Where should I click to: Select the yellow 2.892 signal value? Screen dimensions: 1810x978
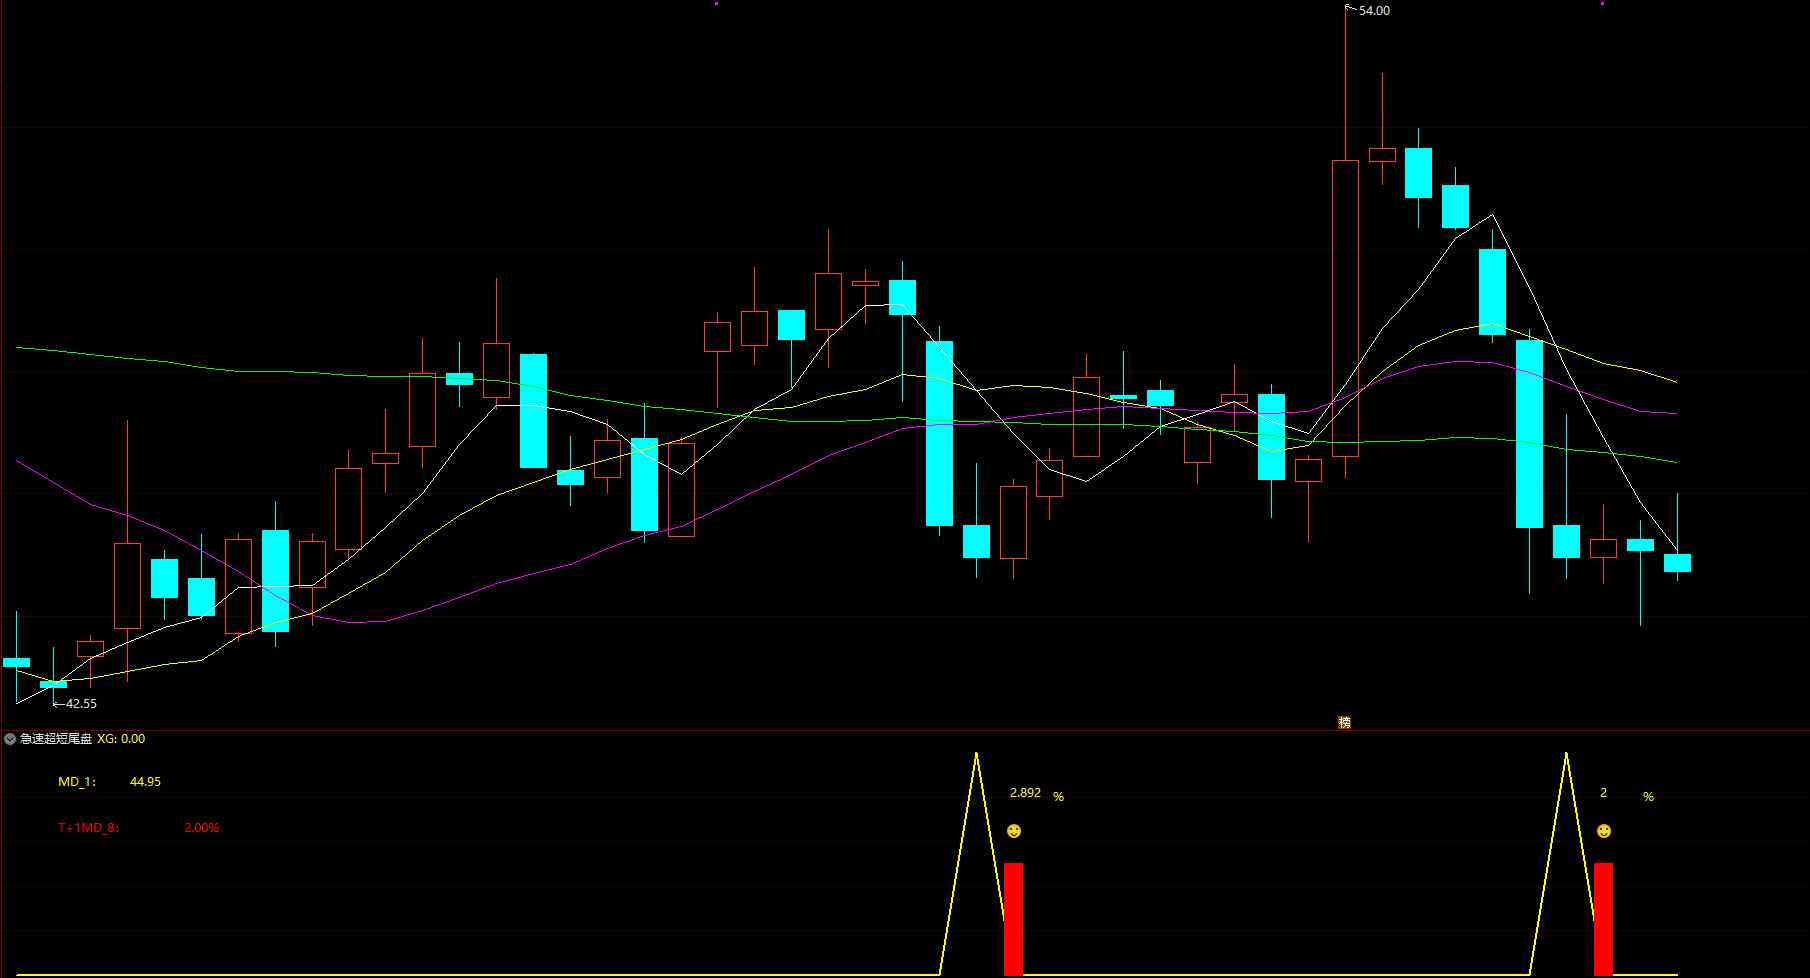click(x=1025, y=793)
